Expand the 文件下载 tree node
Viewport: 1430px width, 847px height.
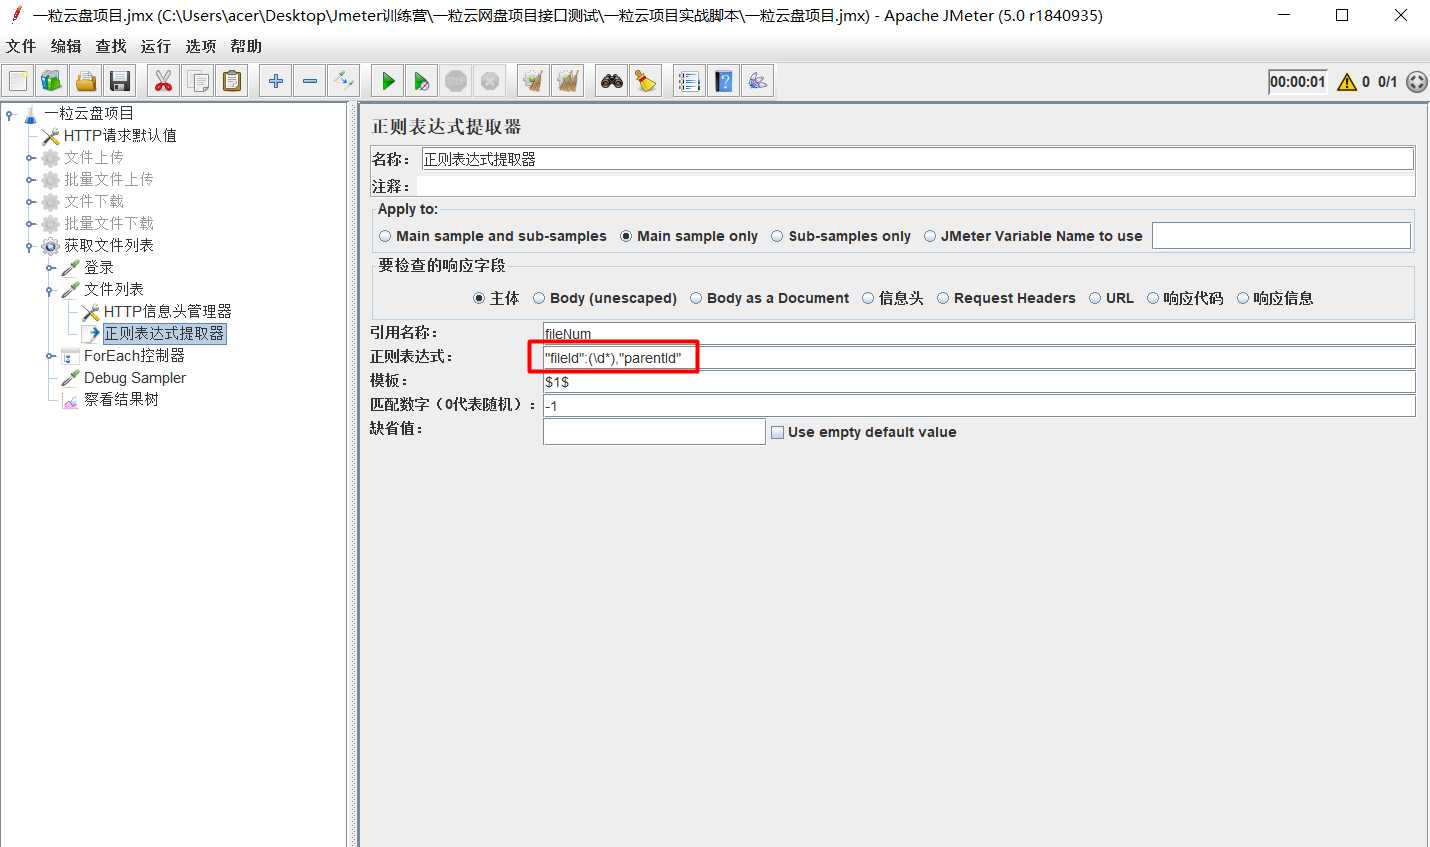pyautogui.click(x=30, y=202)
